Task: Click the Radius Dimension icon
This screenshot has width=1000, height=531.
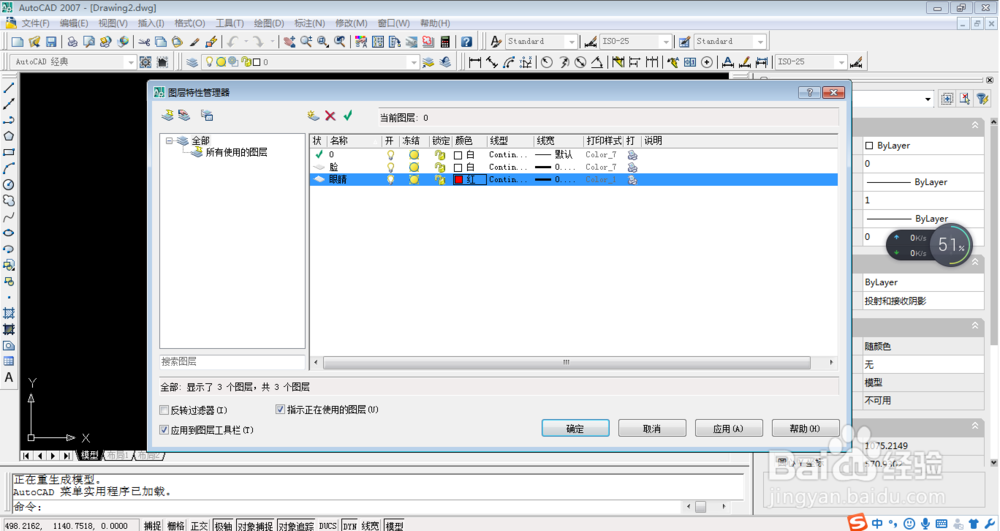Action: coord(547,62)
